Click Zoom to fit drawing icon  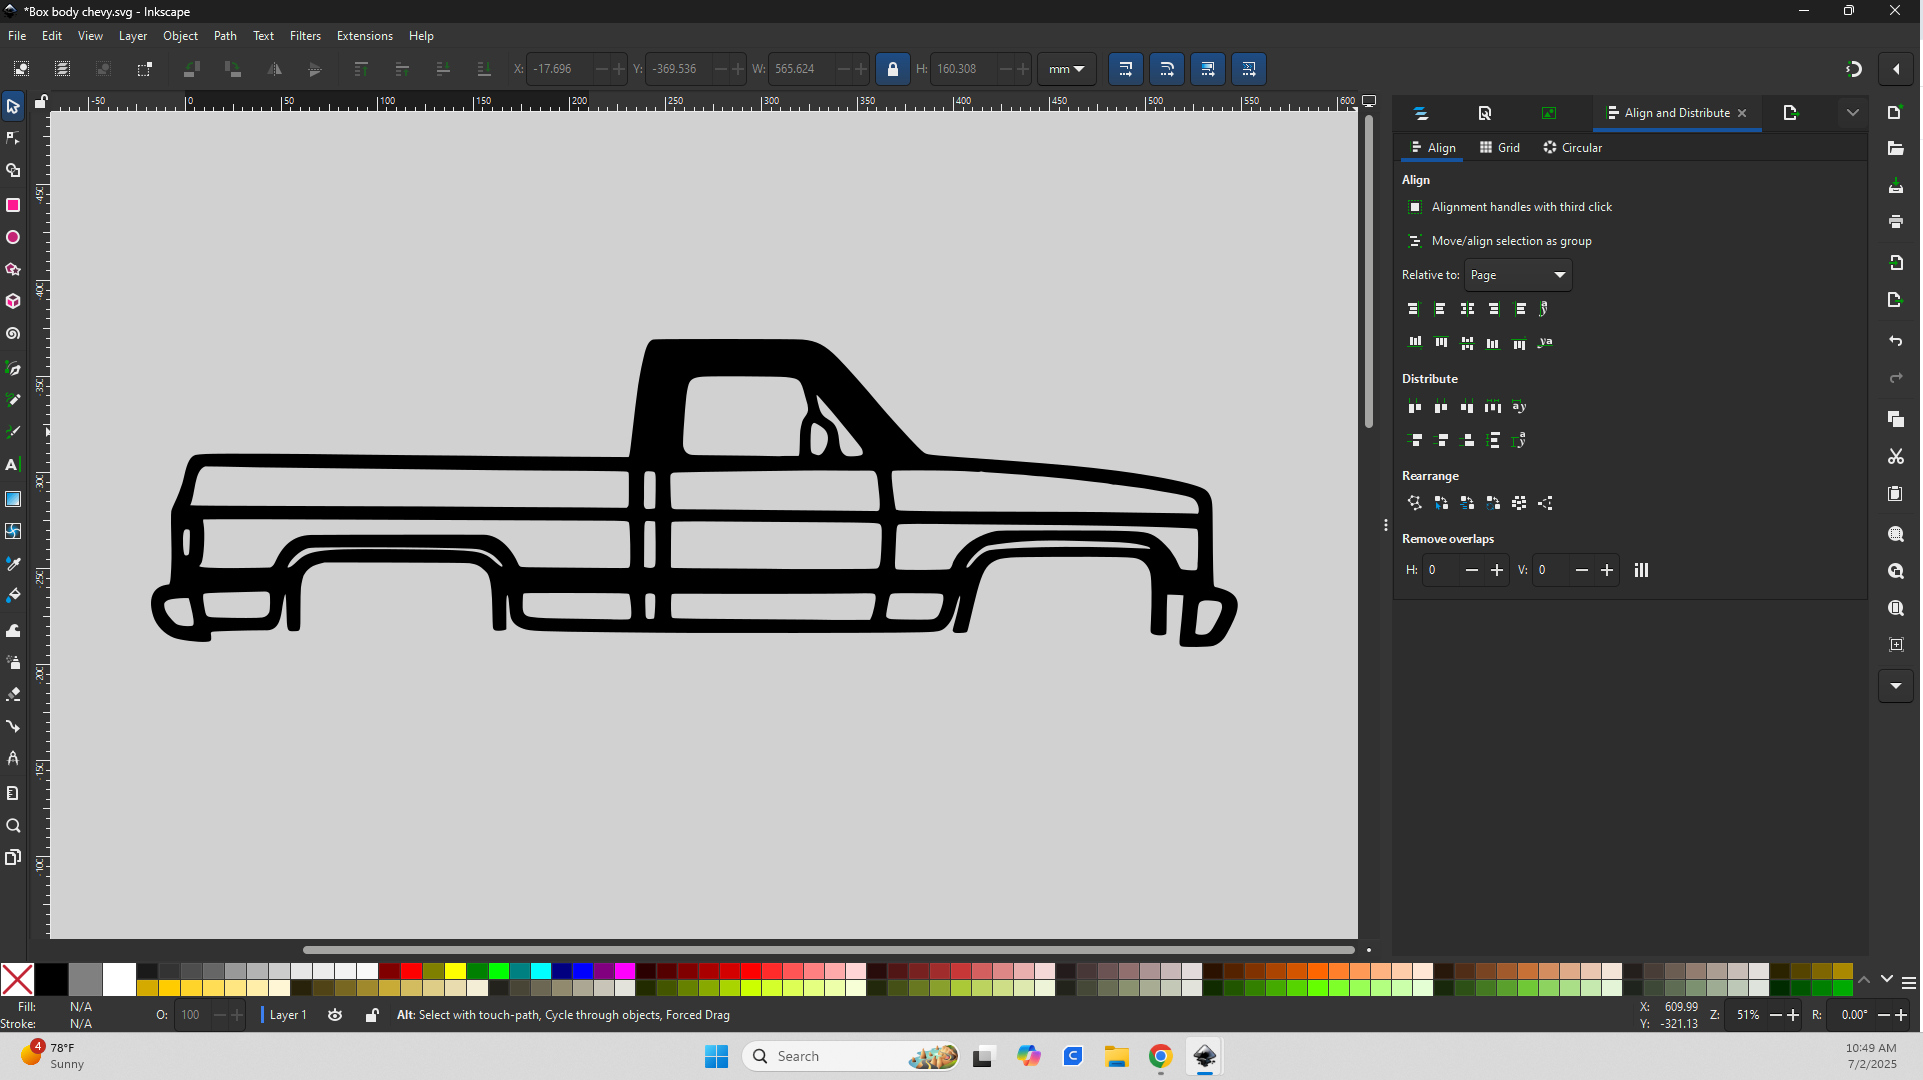coord(1896,571)
